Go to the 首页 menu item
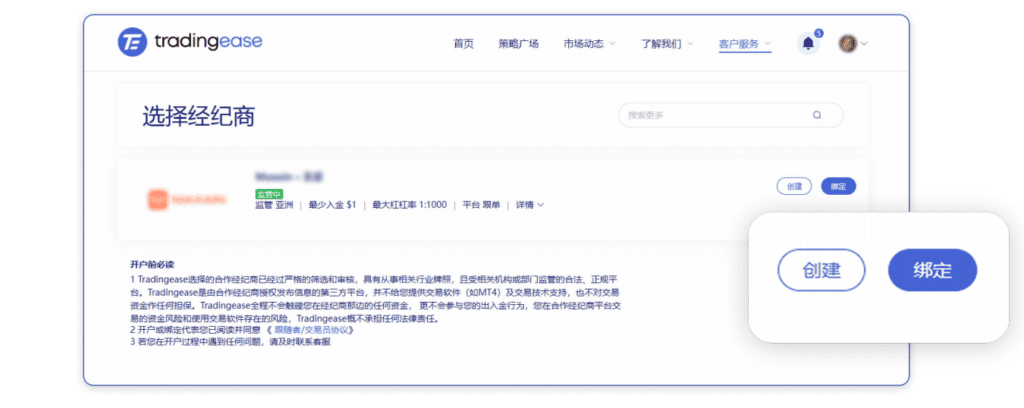 pyautogui.click(x=463, y=44)
